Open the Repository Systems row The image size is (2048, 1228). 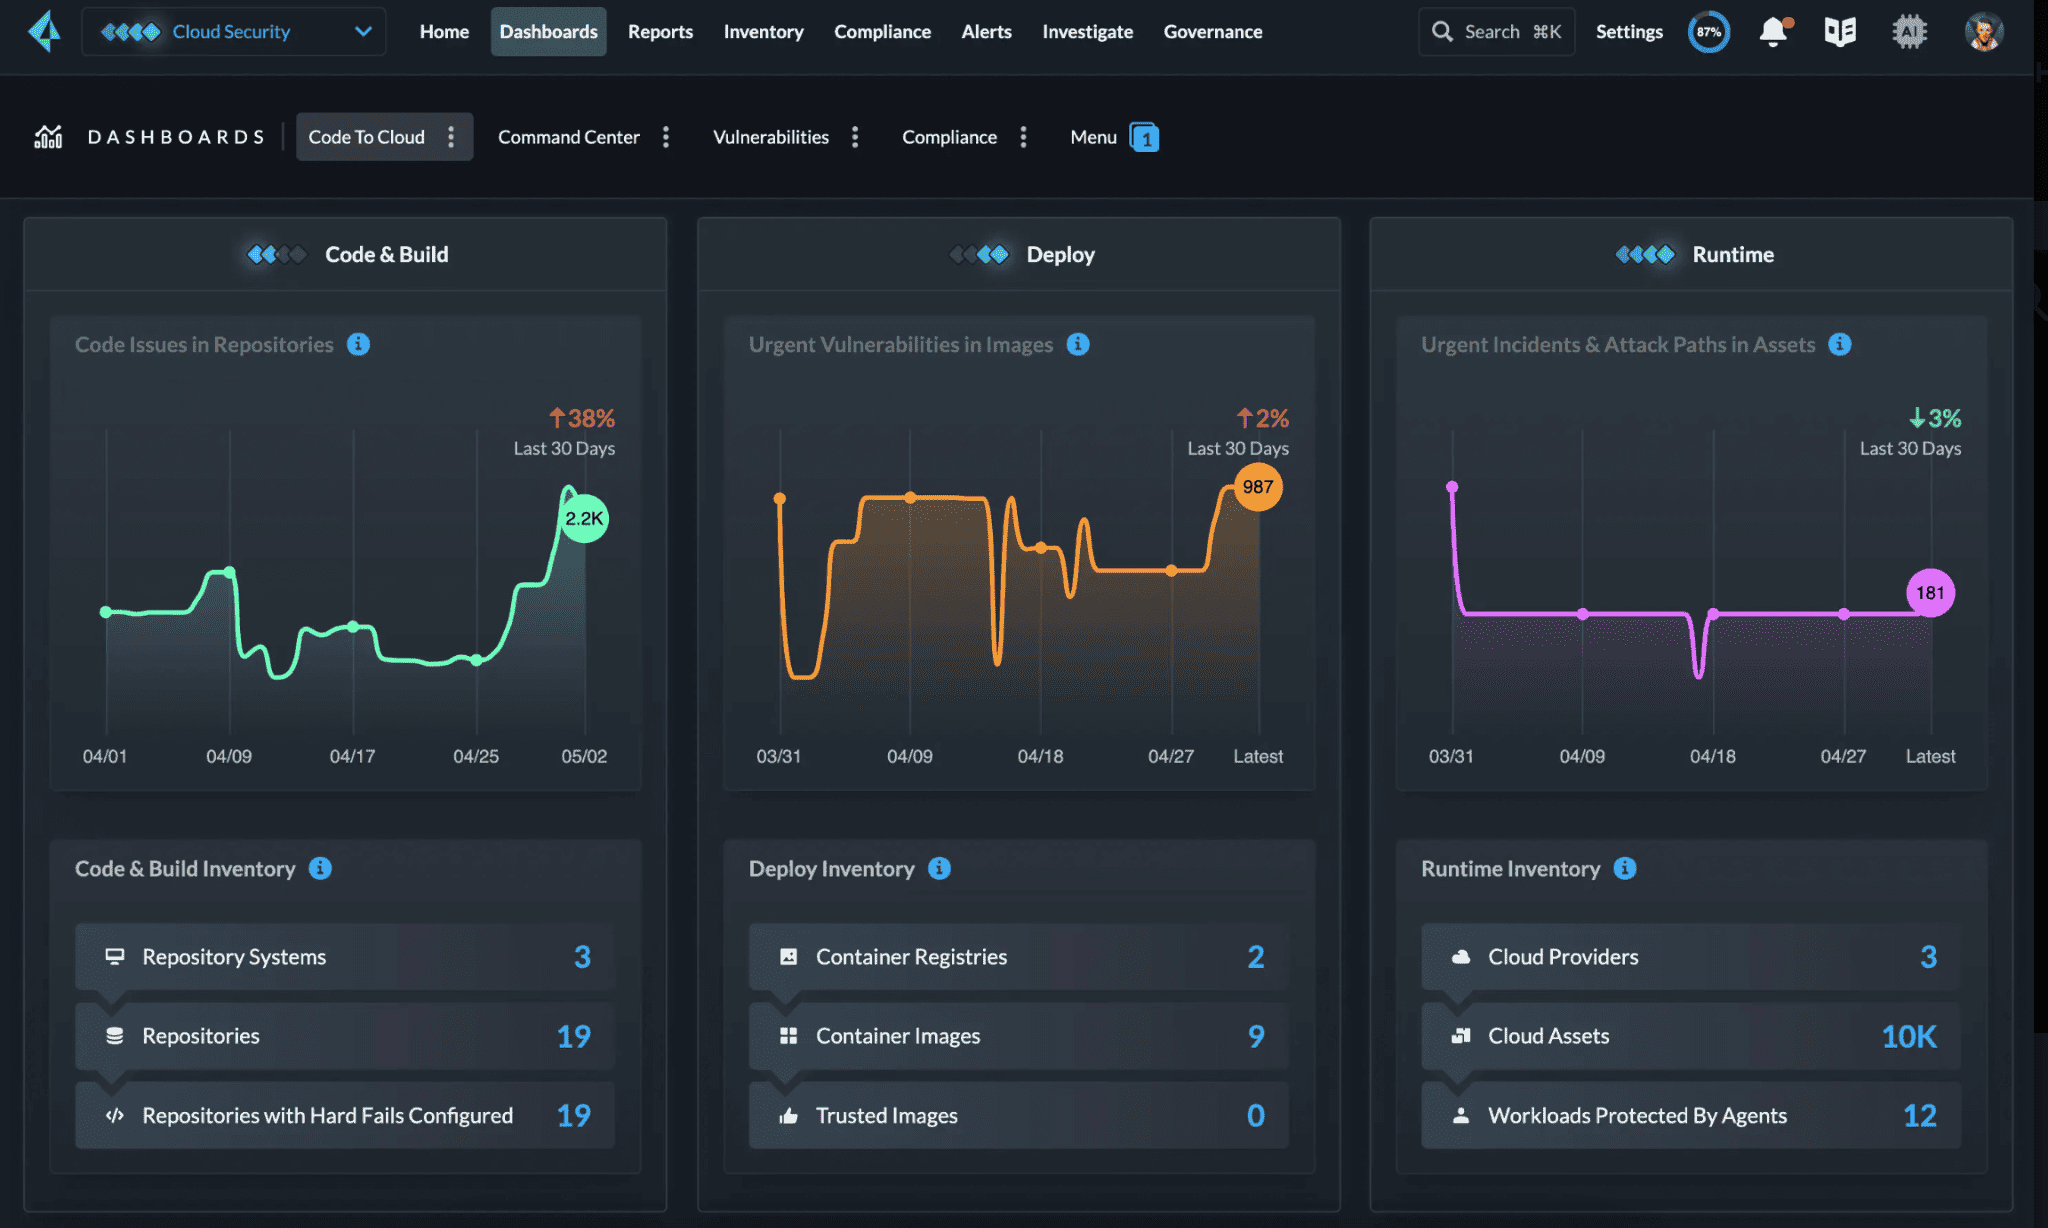point(345,957)
